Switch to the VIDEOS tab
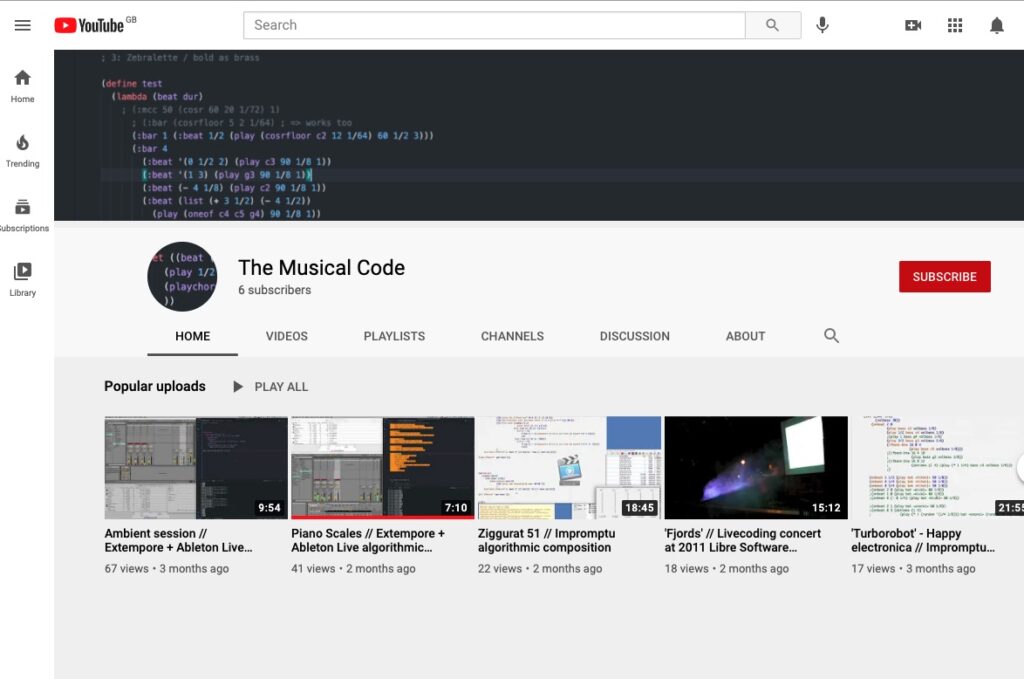Viewport: 1024px width, 679px height. click(286, 336)
